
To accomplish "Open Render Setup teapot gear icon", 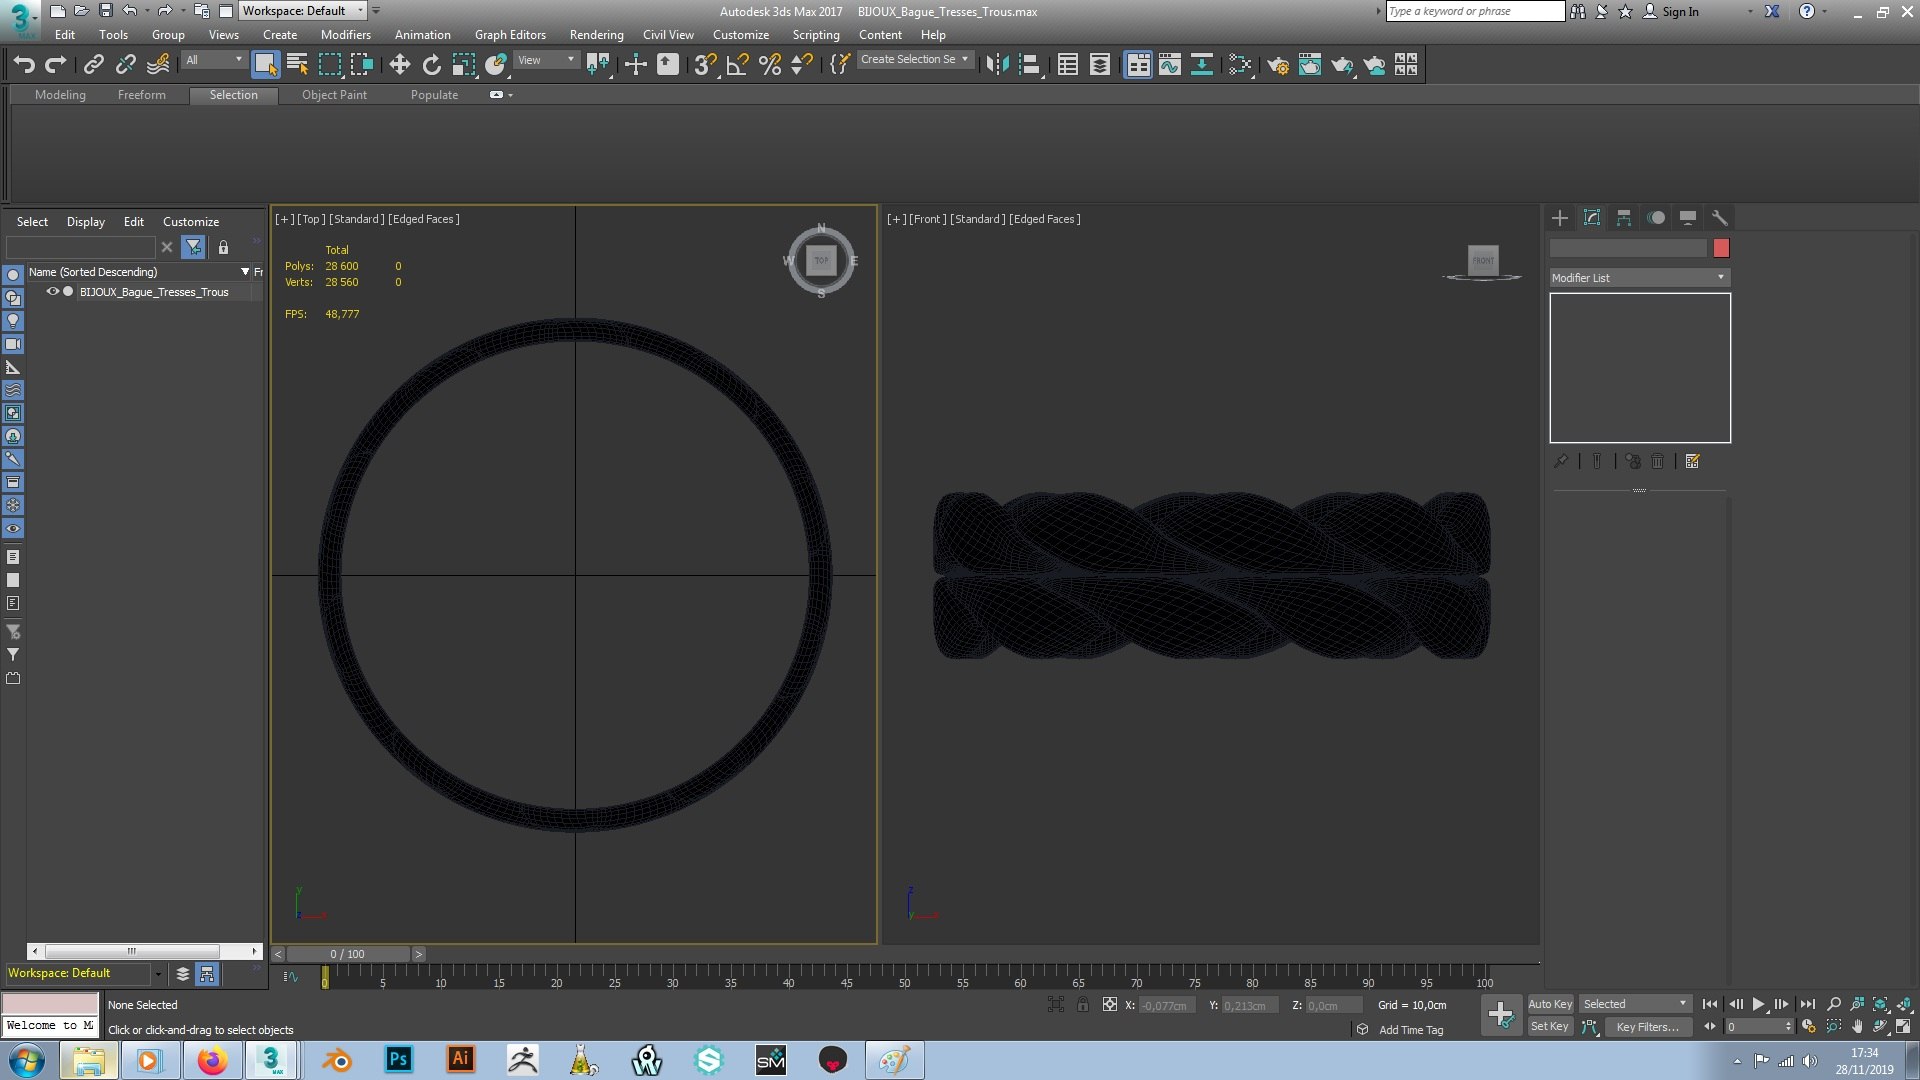I will pos(1277,65).
